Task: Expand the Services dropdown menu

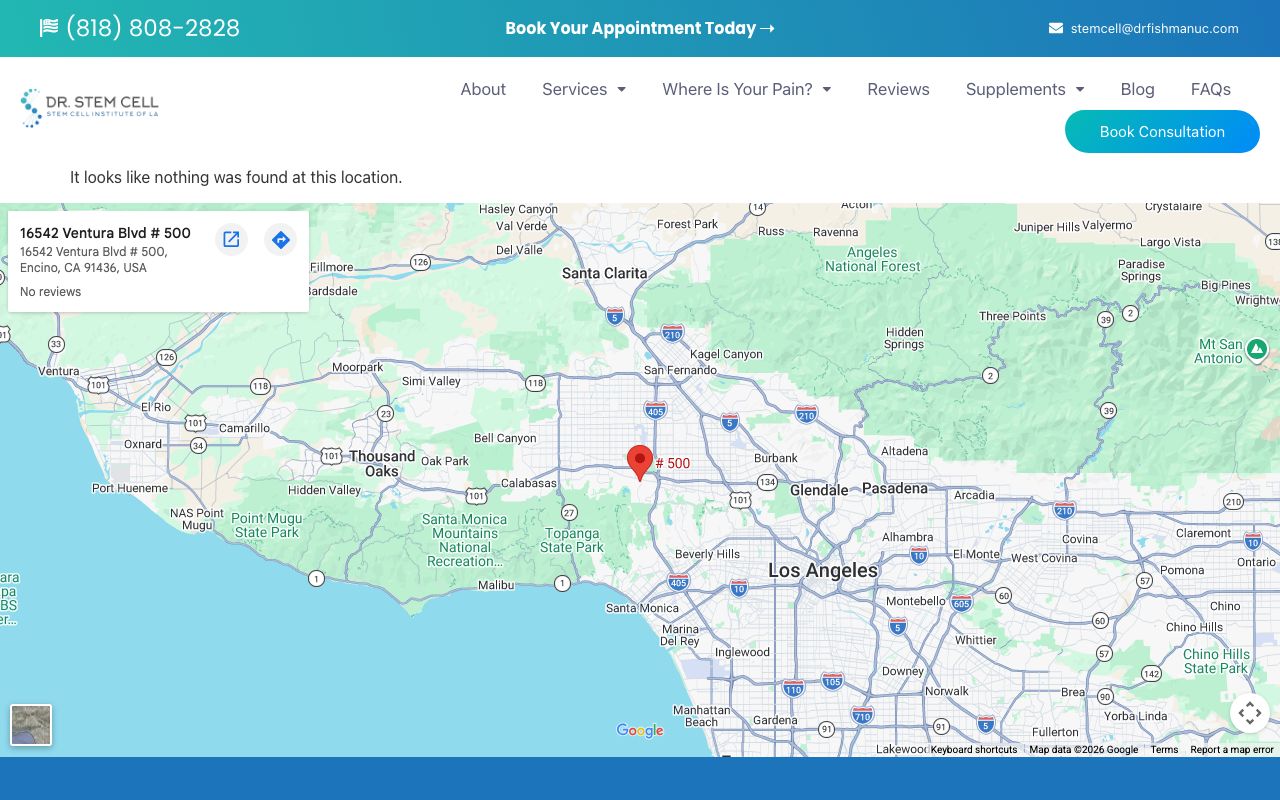Action: click(584, 89)
